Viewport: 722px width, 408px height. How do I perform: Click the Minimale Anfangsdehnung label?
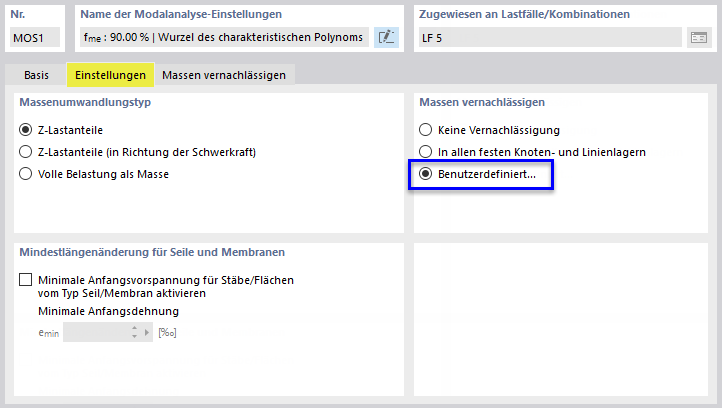(108, 311)
